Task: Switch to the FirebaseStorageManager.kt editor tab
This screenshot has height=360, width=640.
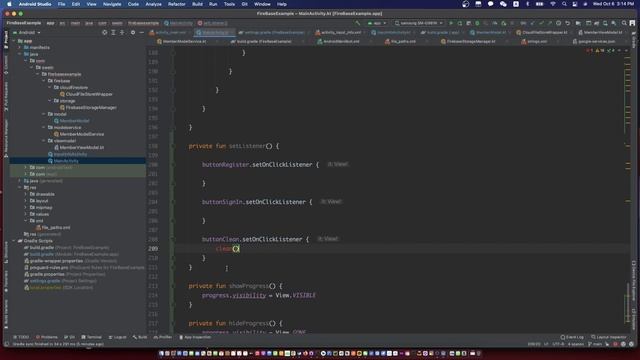Action: coord(470,41)
